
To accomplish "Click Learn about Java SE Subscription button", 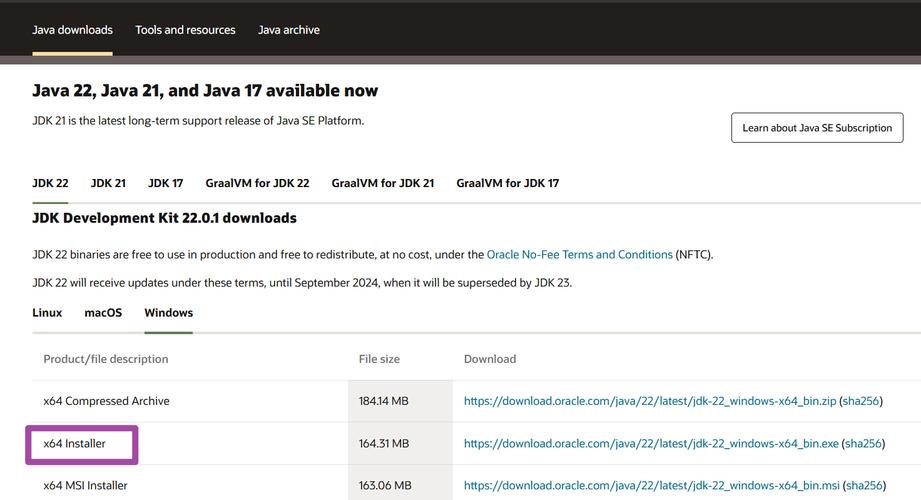I will [x=817, y=128].
